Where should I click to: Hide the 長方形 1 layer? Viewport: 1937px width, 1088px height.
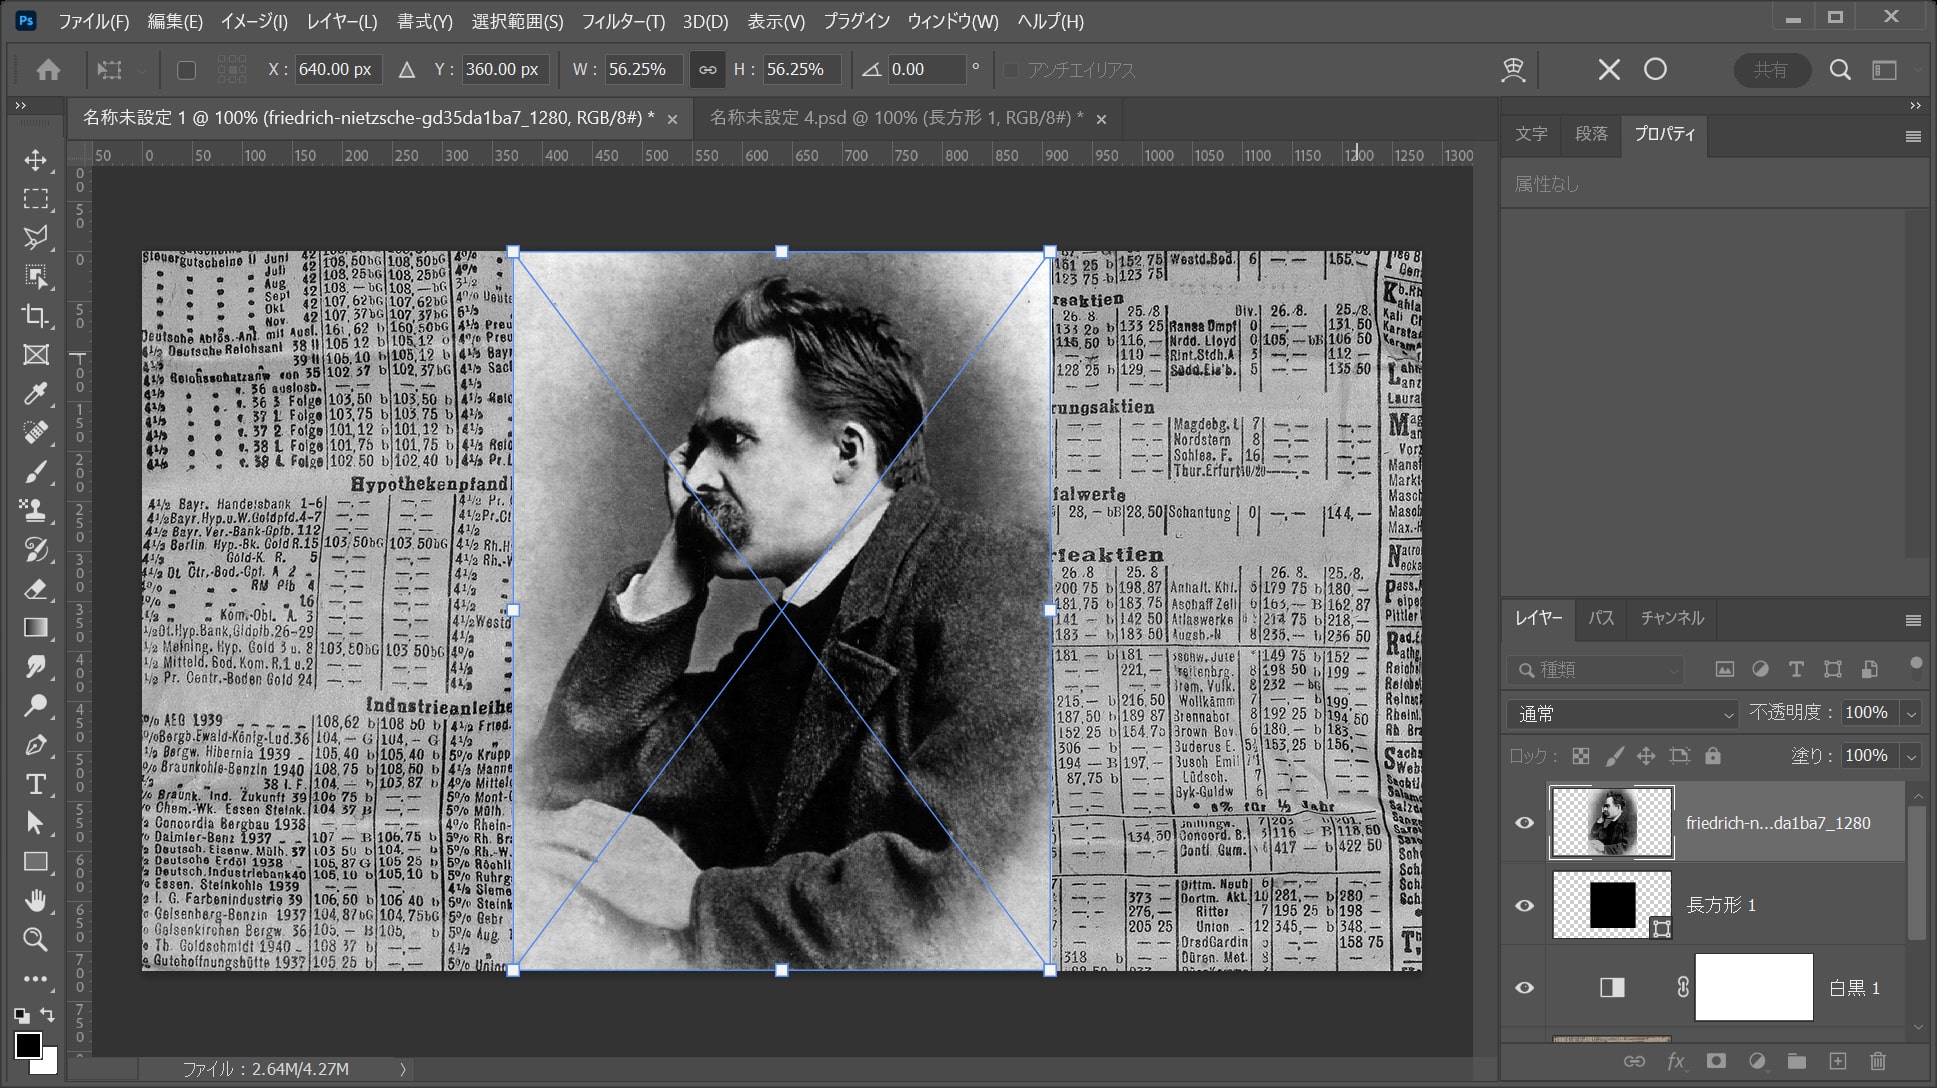click(x=1524, y=905)
